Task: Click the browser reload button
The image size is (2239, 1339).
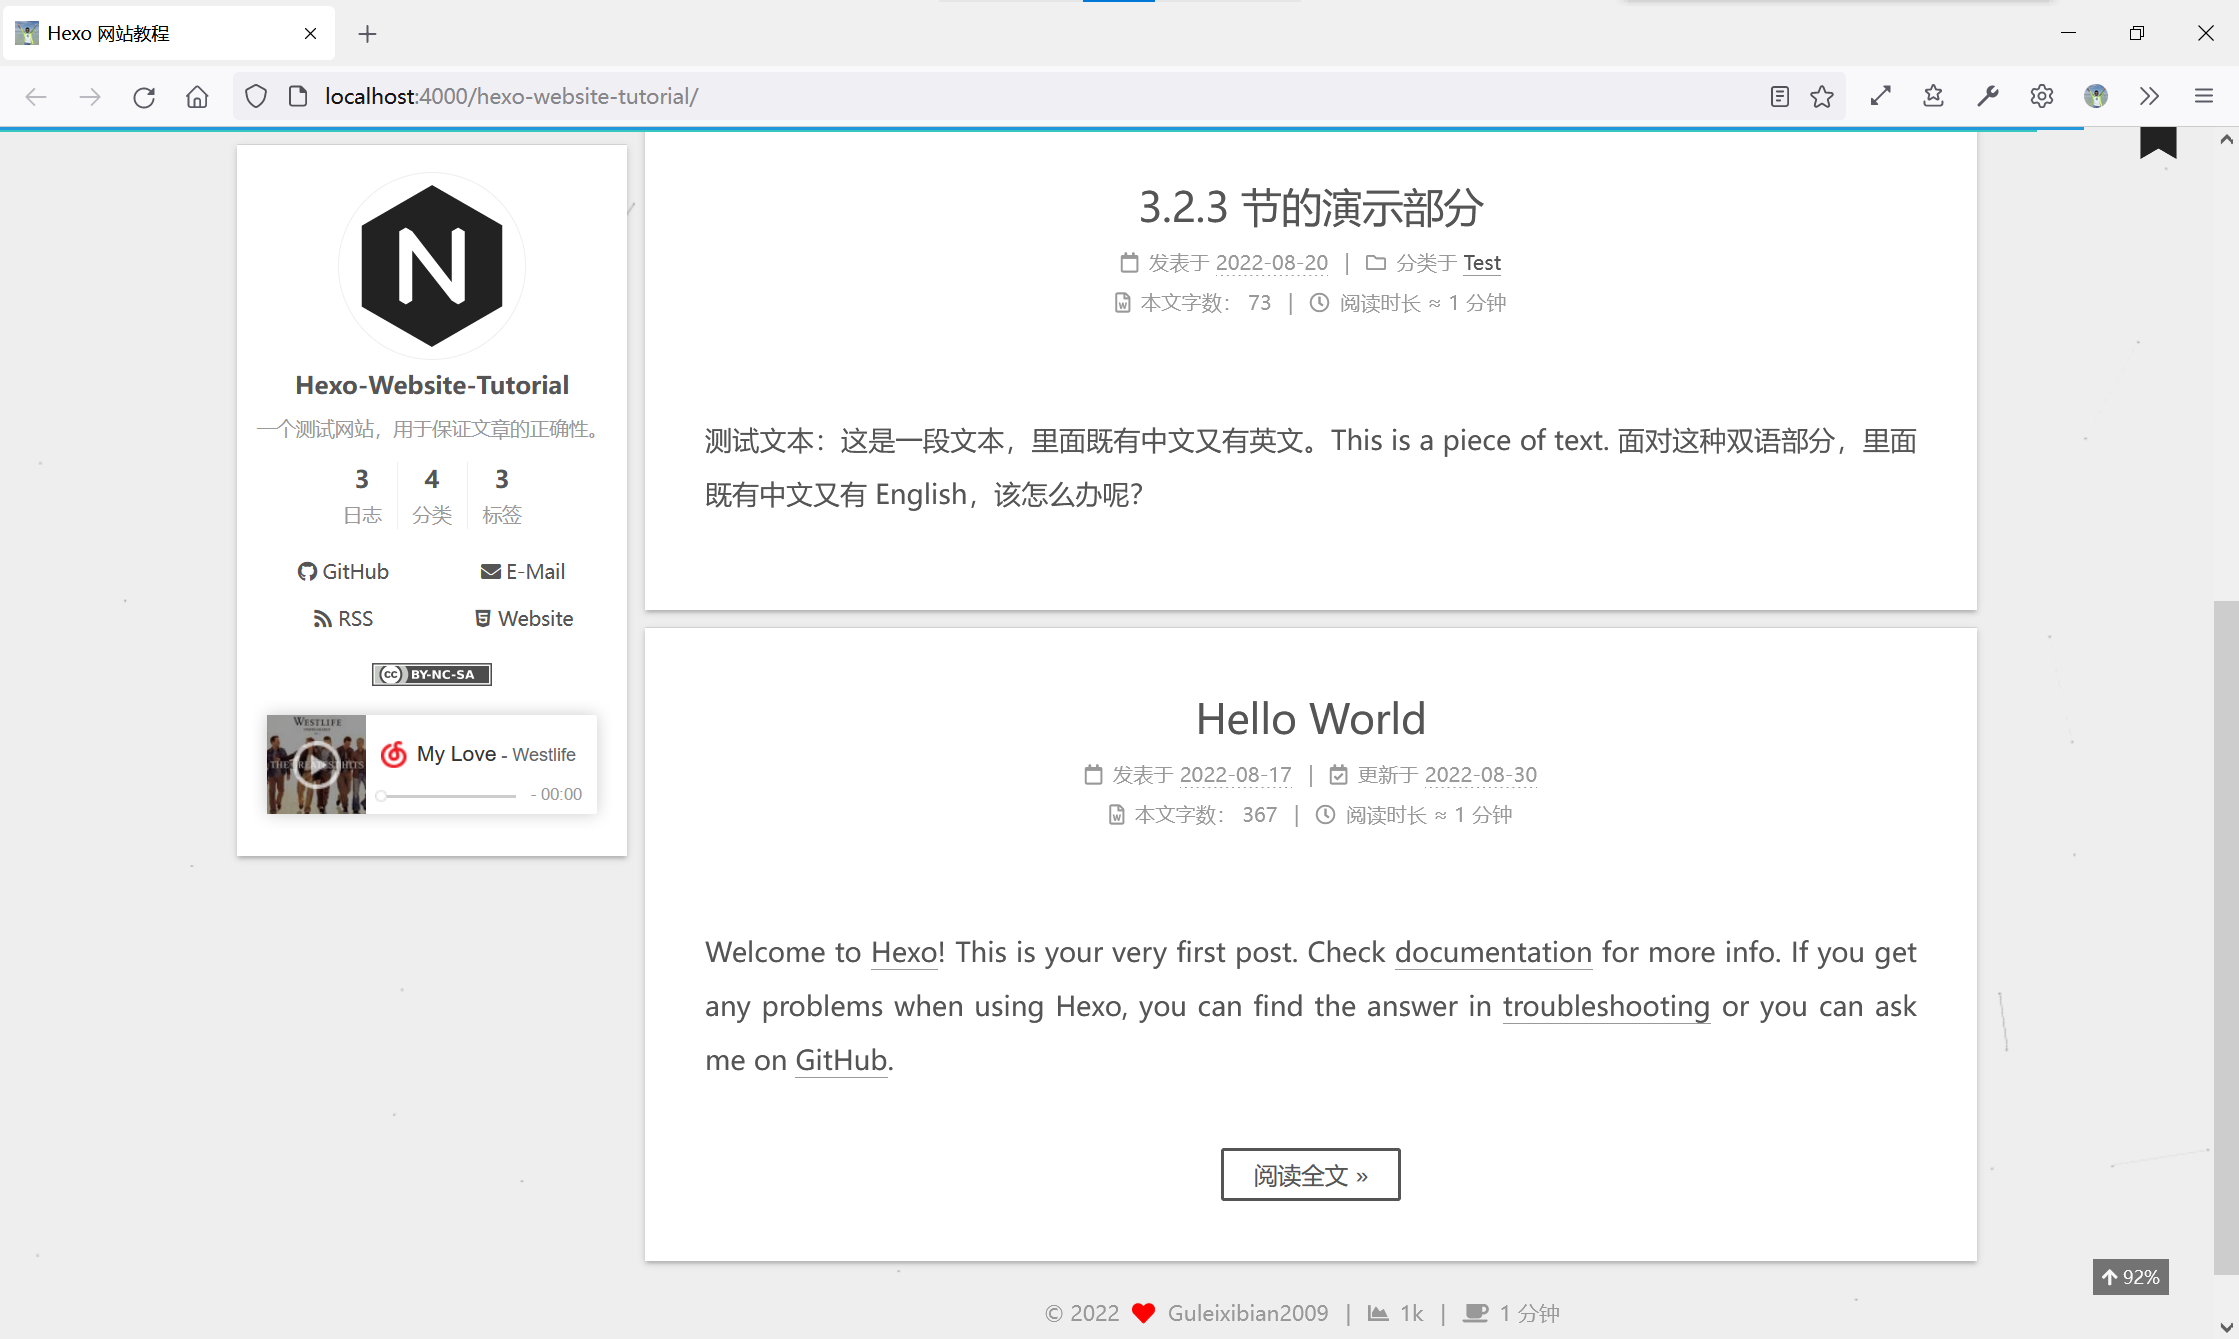Action: click(144, 96)
